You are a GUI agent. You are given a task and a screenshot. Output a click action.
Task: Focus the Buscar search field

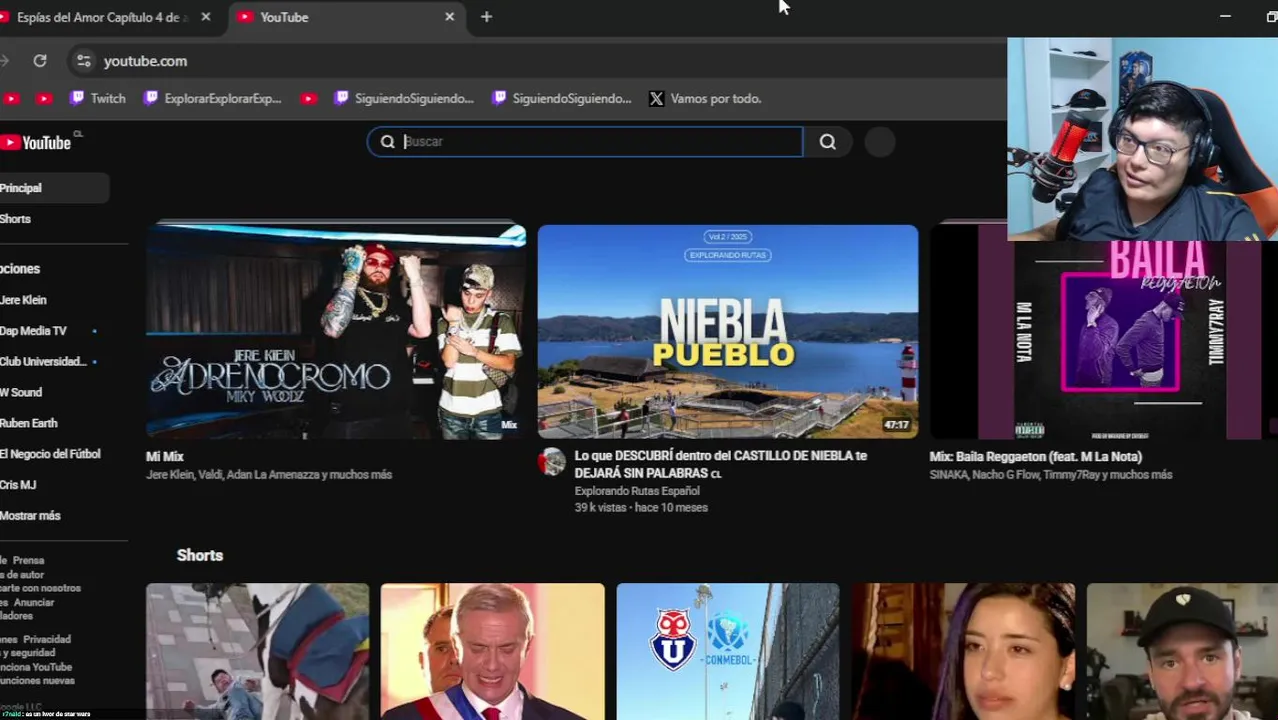pos(585,142)
